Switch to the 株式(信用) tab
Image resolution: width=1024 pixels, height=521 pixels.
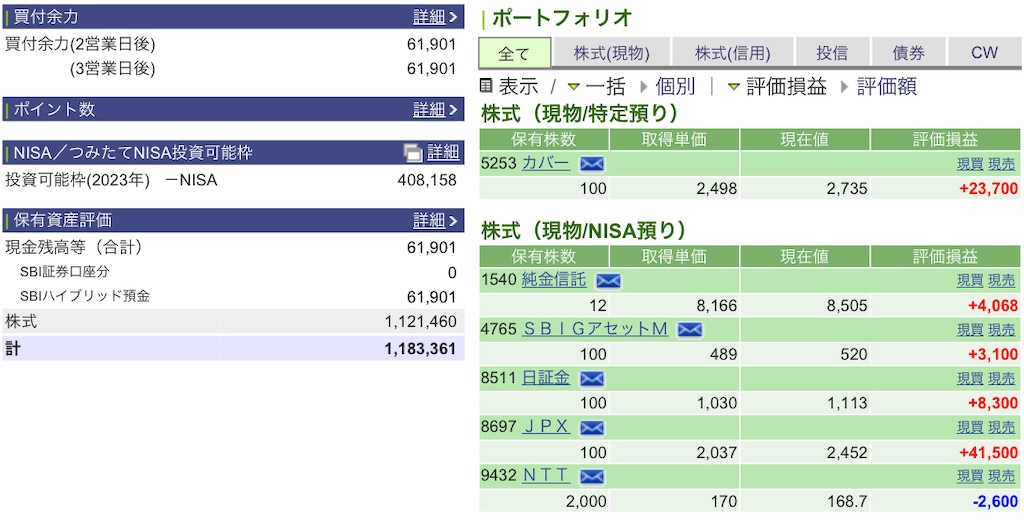pos(733,54)
